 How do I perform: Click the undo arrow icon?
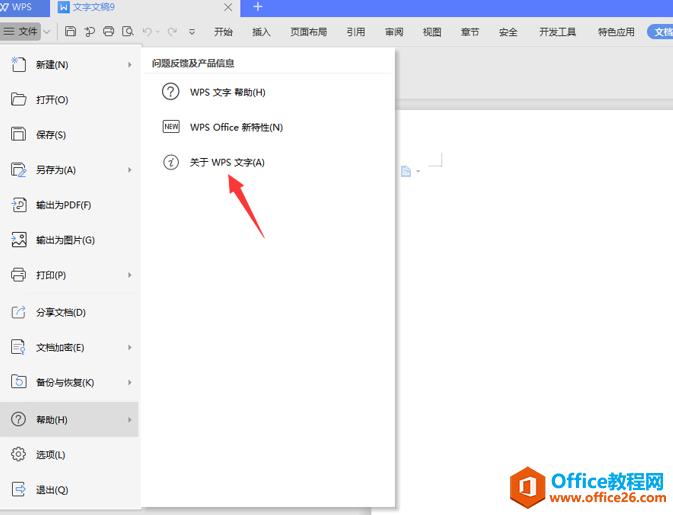(x=147, y=31)
